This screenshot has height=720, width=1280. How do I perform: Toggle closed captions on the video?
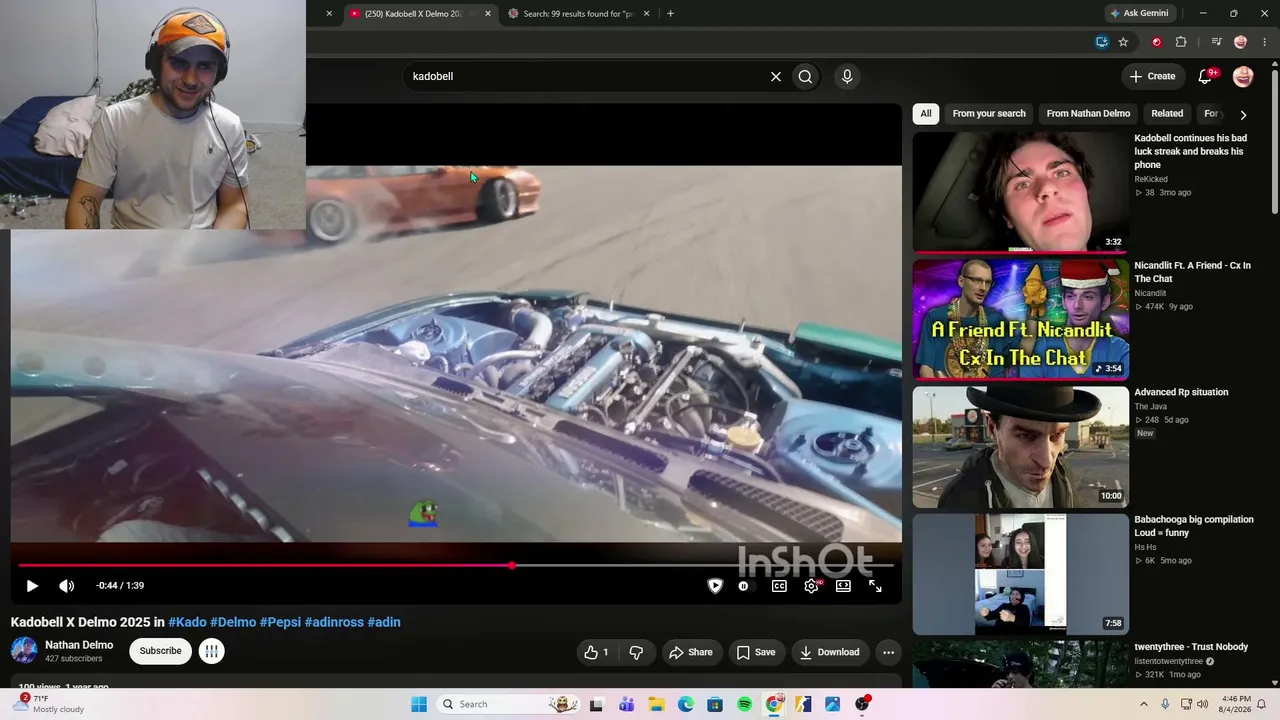tap(779, 586)
